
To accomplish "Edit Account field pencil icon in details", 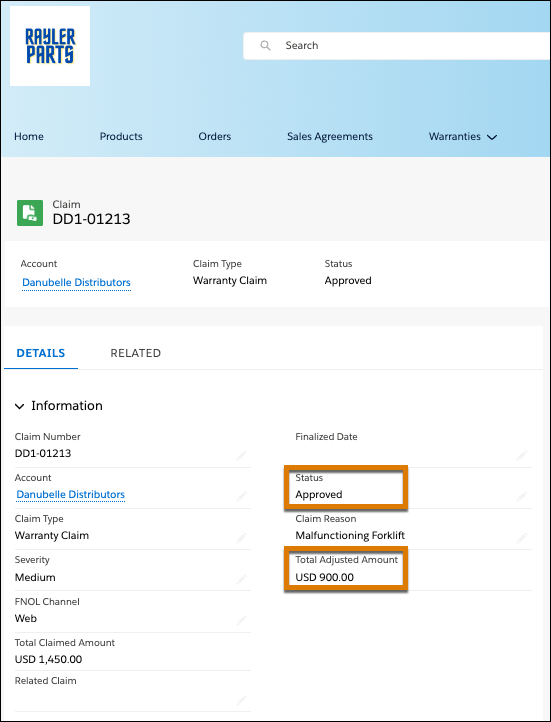I will pos(241,497).
